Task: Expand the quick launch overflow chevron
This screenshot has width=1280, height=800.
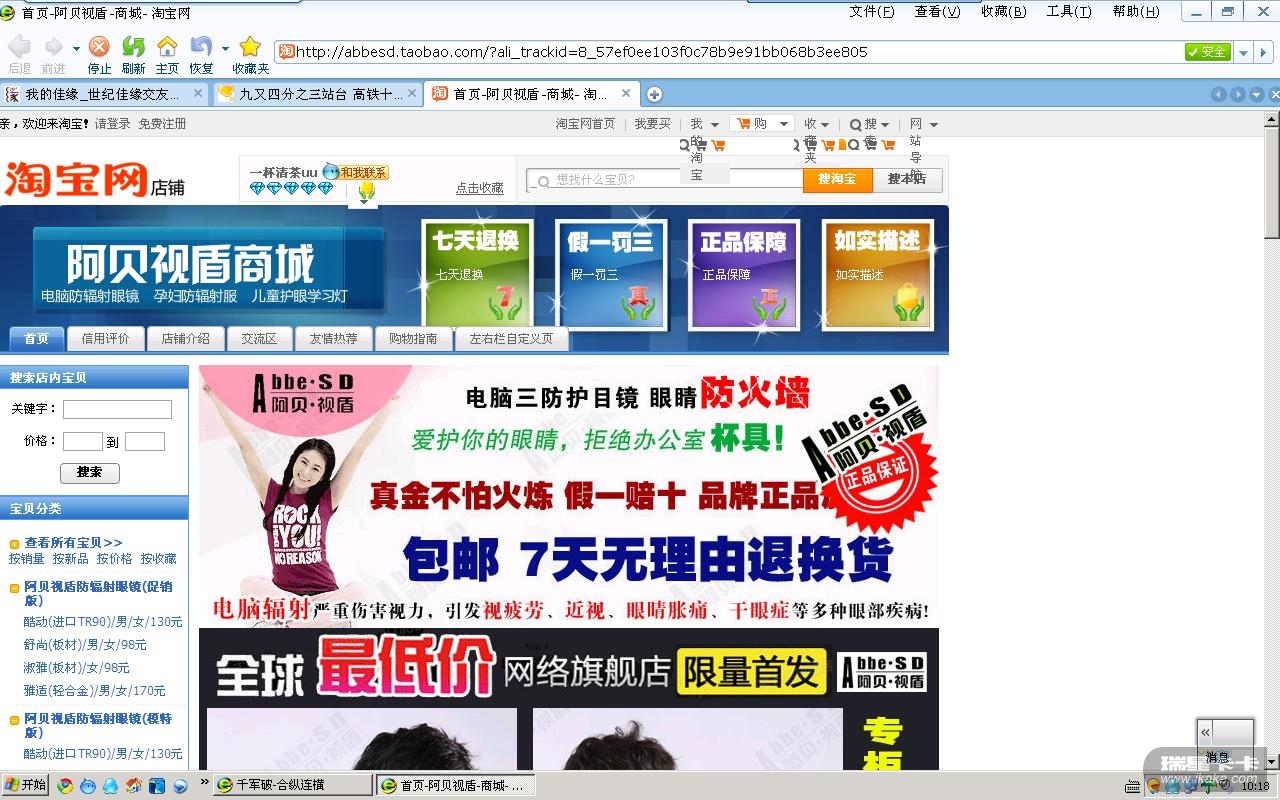Action: [x=204, y=782]
